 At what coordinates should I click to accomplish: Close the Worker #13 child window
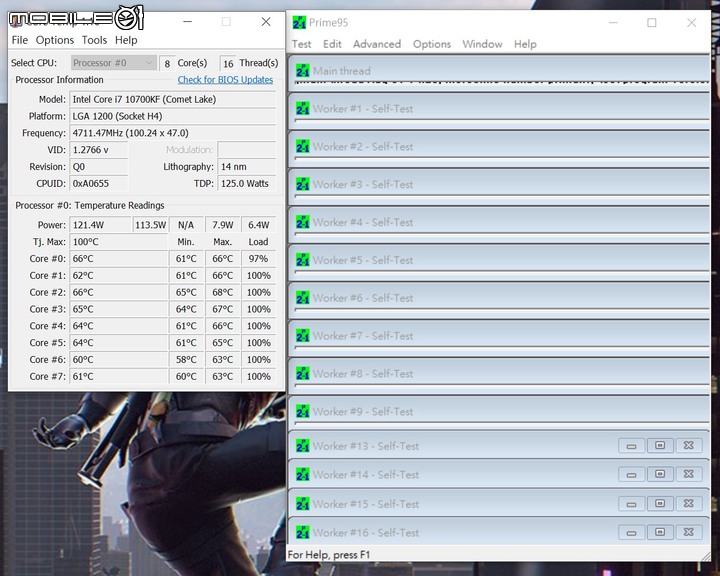coord(688,446)
